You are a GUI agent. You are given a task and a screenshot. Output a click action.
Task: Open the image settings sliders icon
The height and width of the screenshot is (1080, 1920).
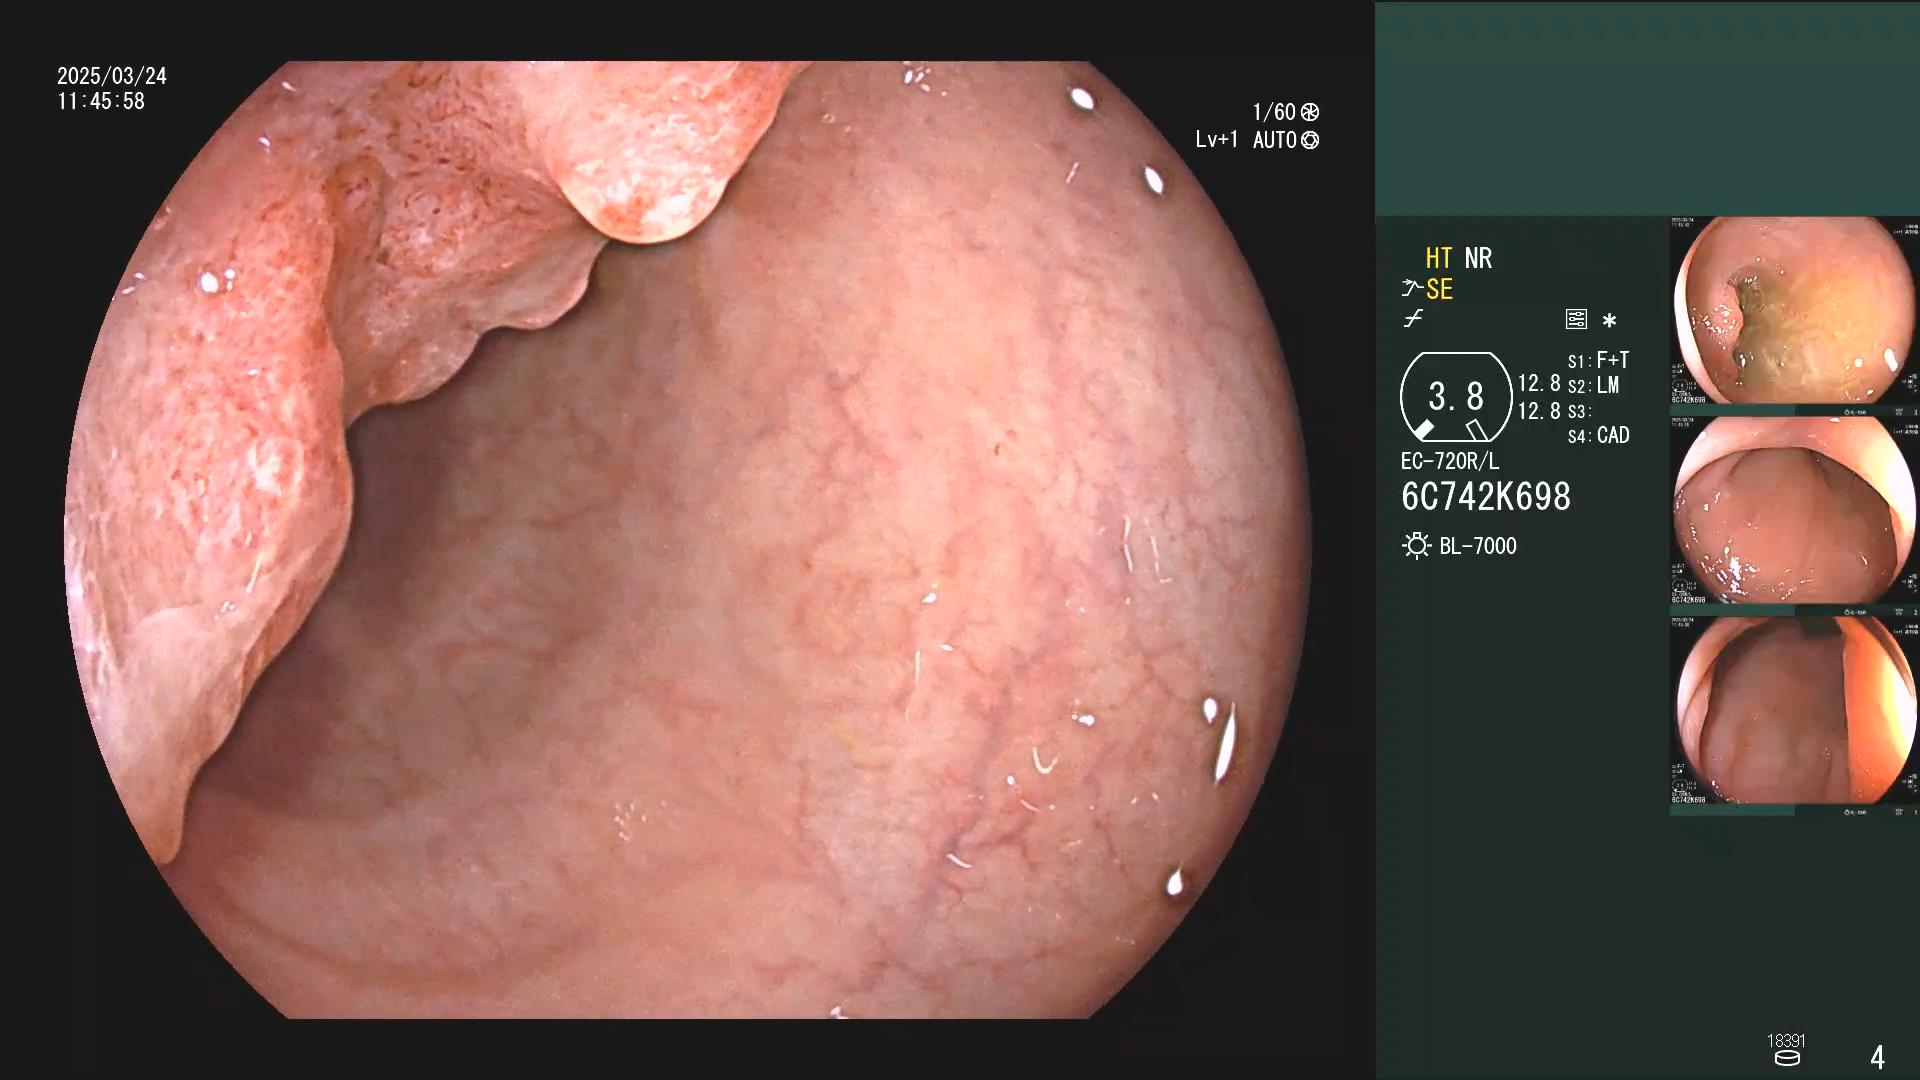tap(1576, 320)
